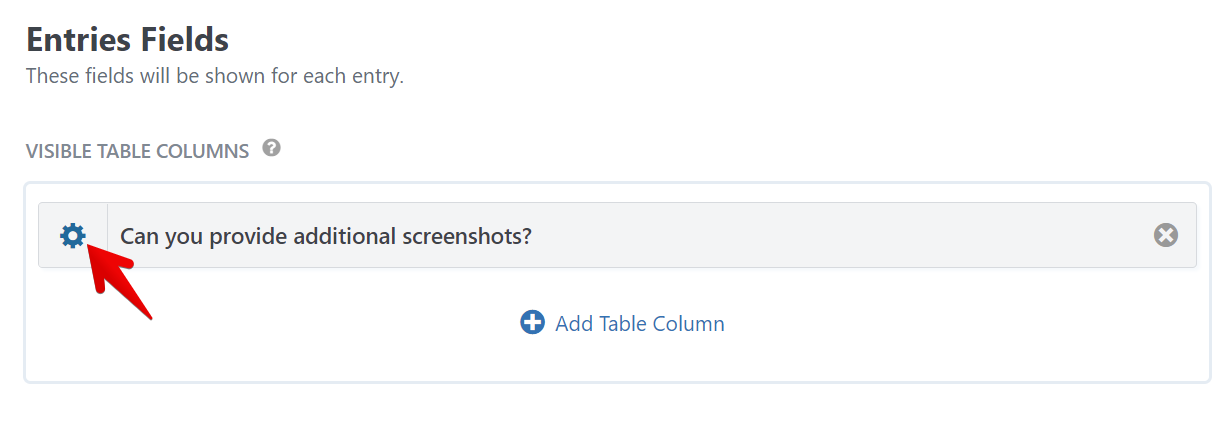
Task: Click blank panel space right of Add Table Column
Action: pos(950,324)
